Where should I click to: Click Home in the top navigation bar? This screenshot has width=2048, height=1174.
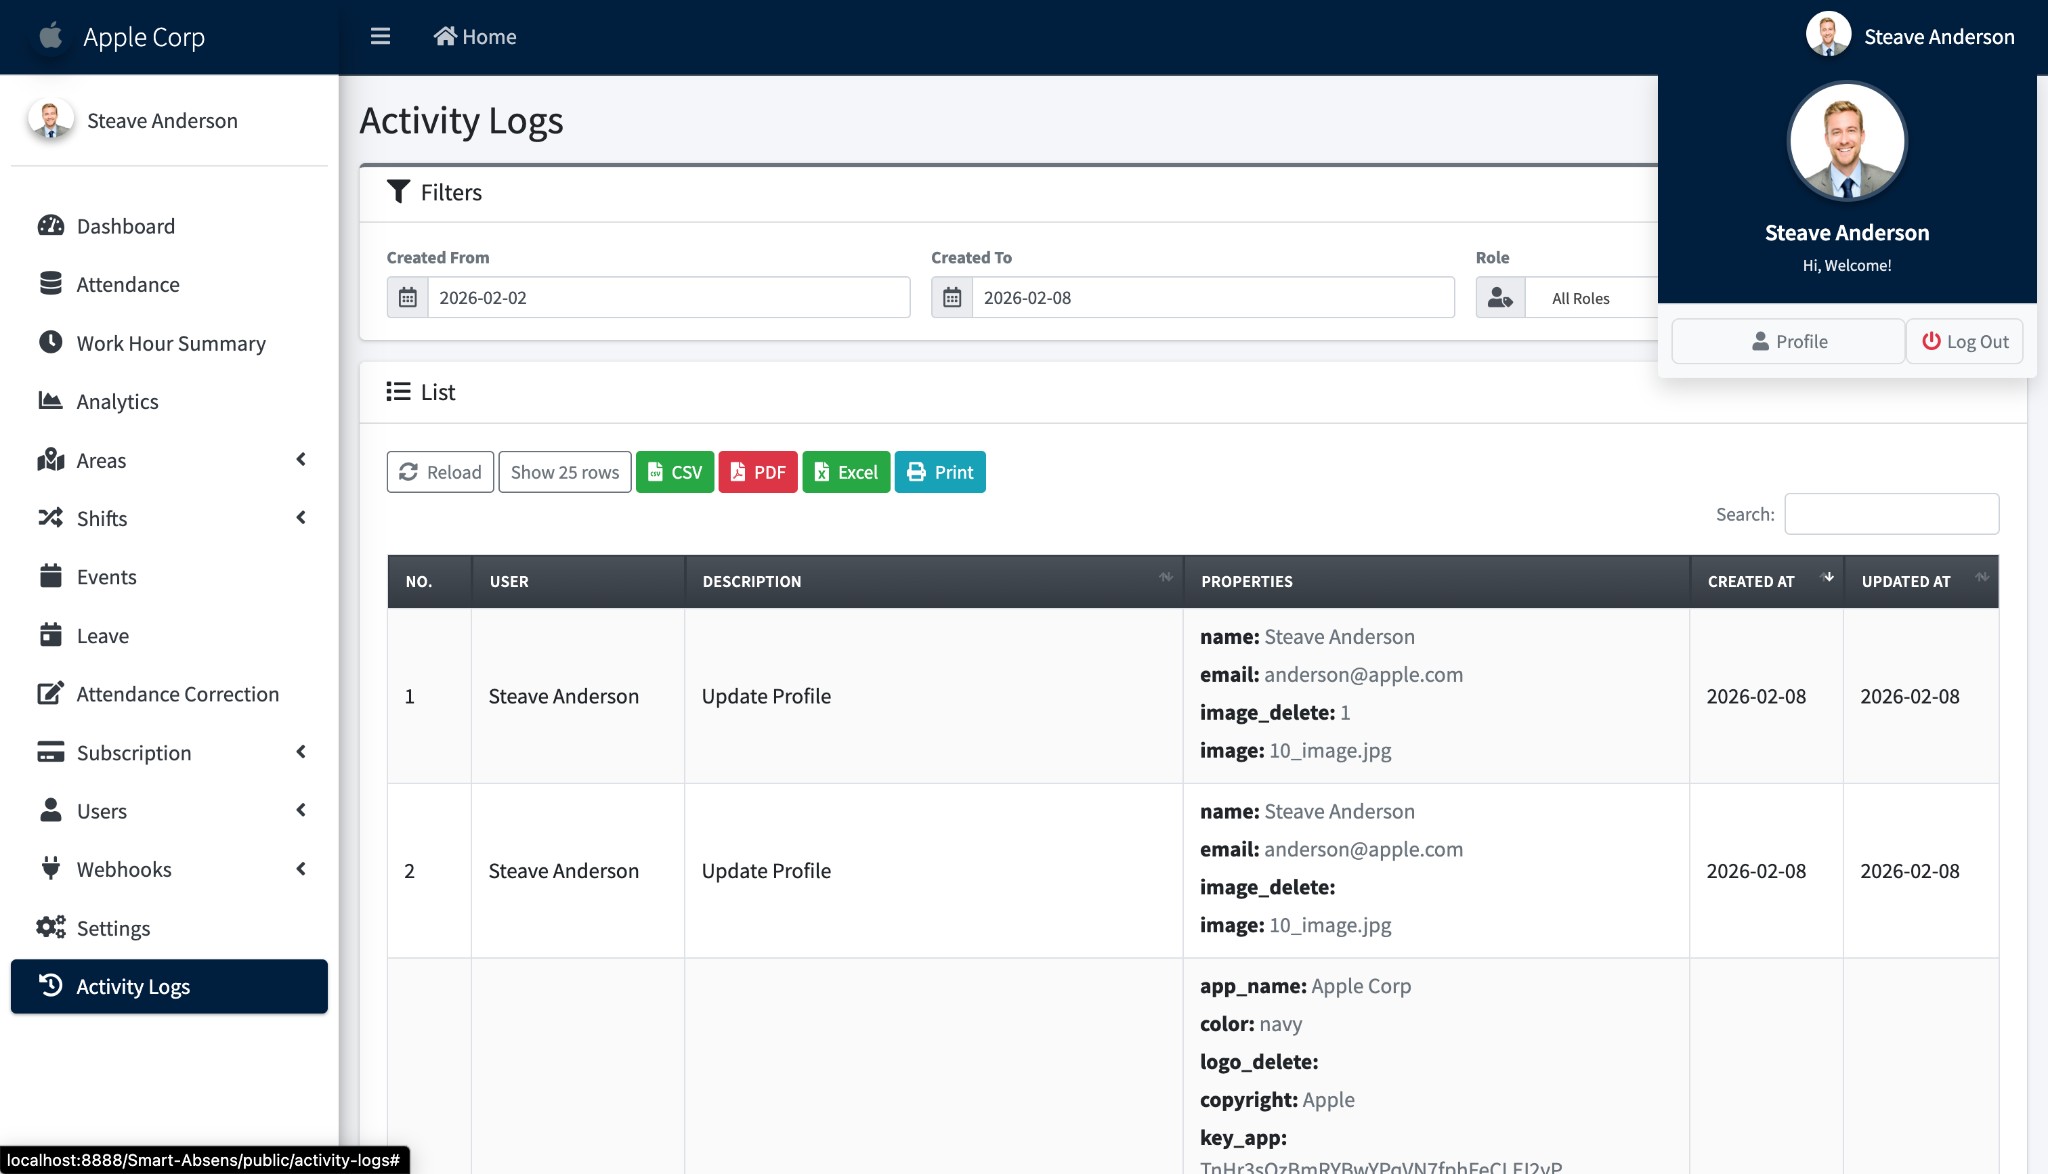click(x=474, y=36)
